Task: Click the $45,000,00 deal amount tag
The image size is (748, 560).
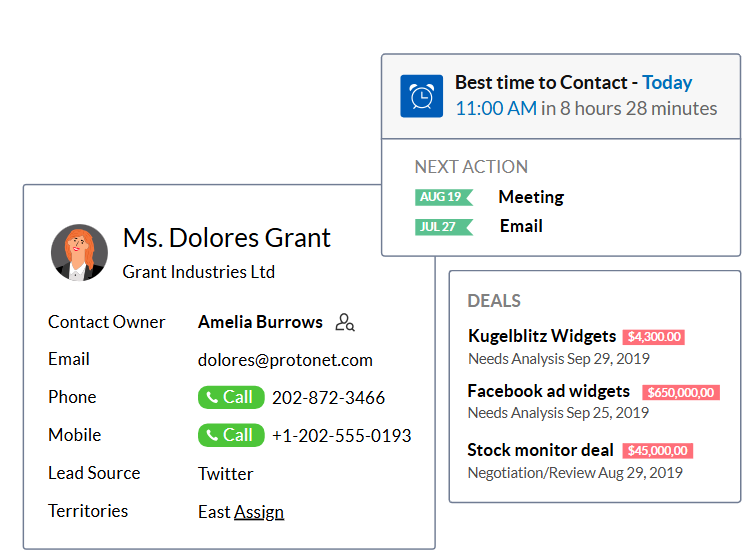Action: (657, 451)
